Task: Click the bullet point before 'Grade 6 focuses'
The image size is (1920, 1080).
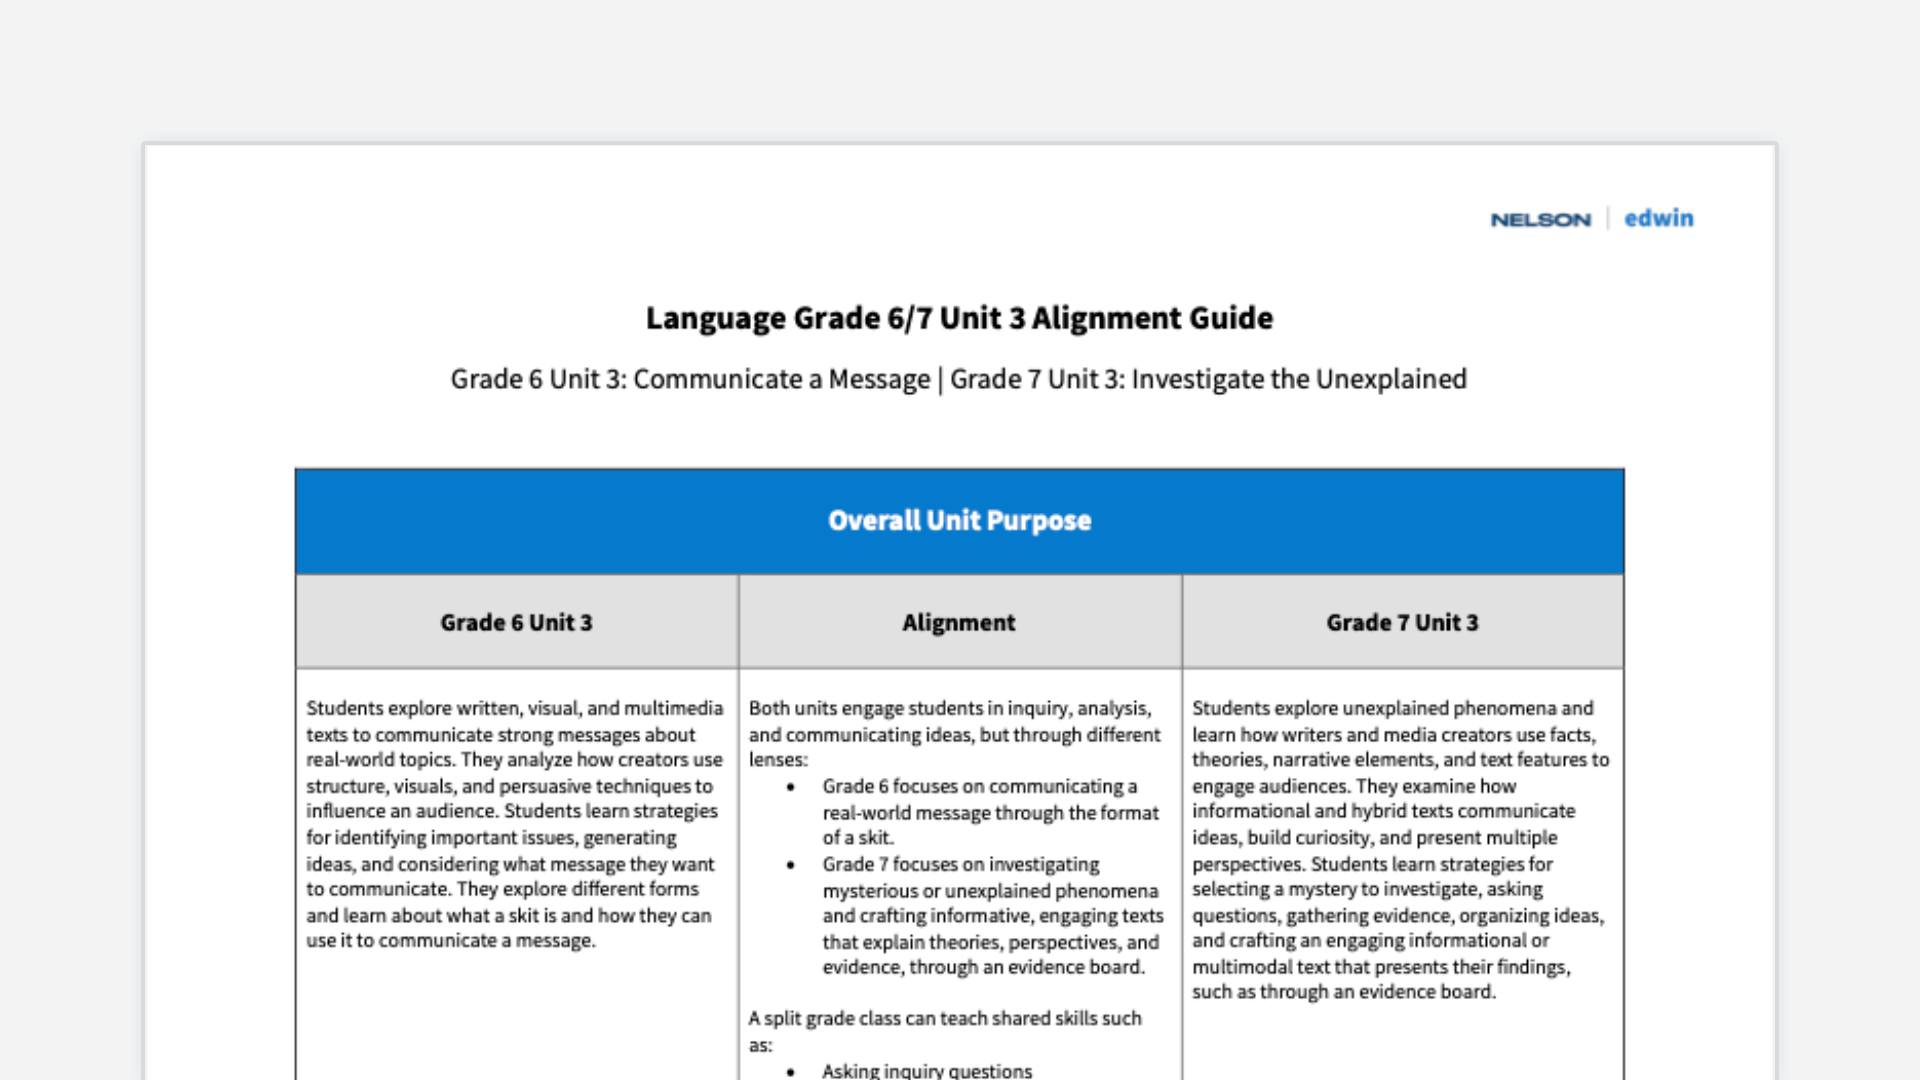Action: pyautogui.click(x=791, y=787)
